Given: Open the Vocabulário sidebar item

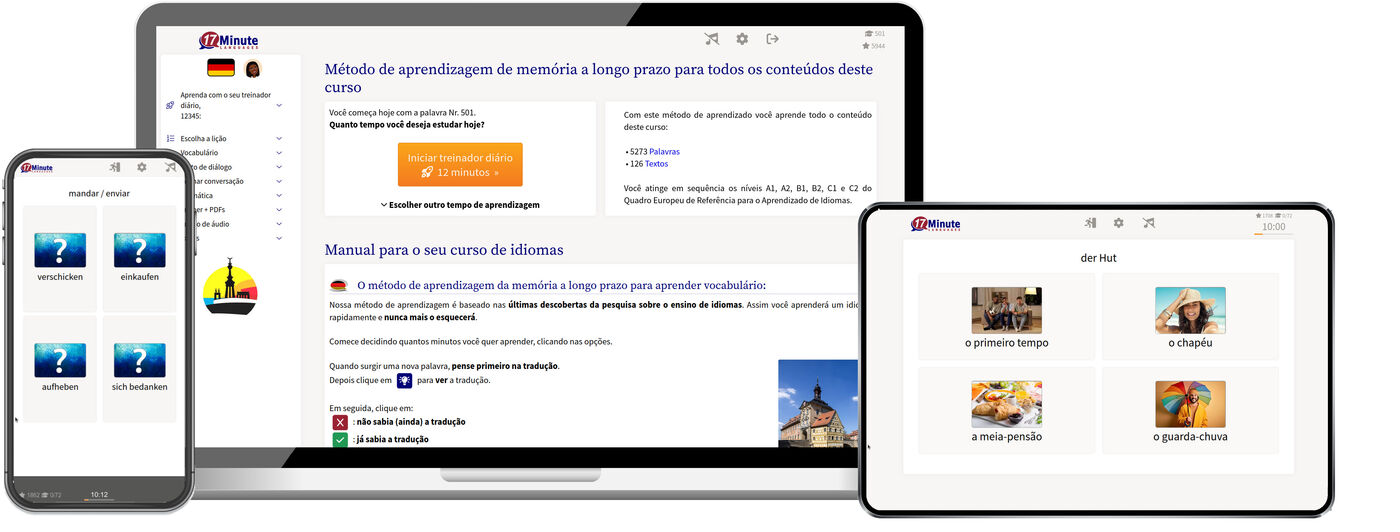Looking at the screenshot, I should click(199, 153).
